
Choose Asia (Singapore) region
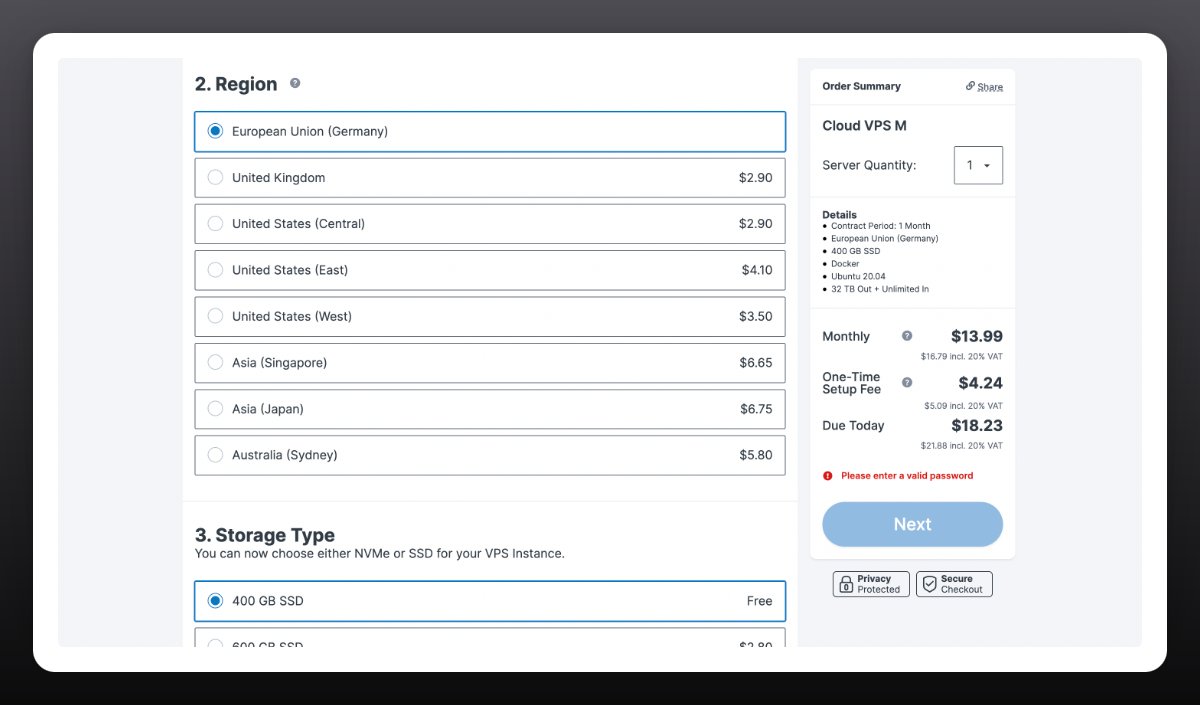(215, 363)
